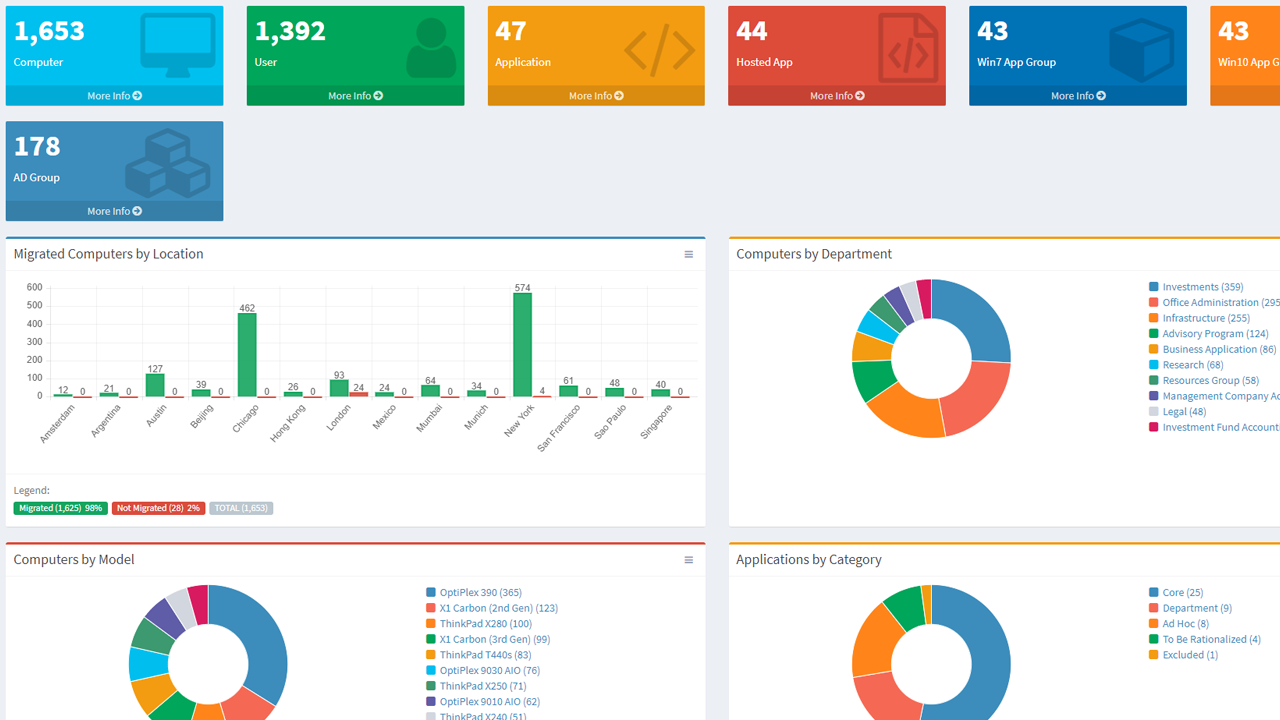This screenshot has height=720, width=1280.
Task: Toggle ThinkPad X250 (71) legend entry
Action: click(x=476, y=686)
